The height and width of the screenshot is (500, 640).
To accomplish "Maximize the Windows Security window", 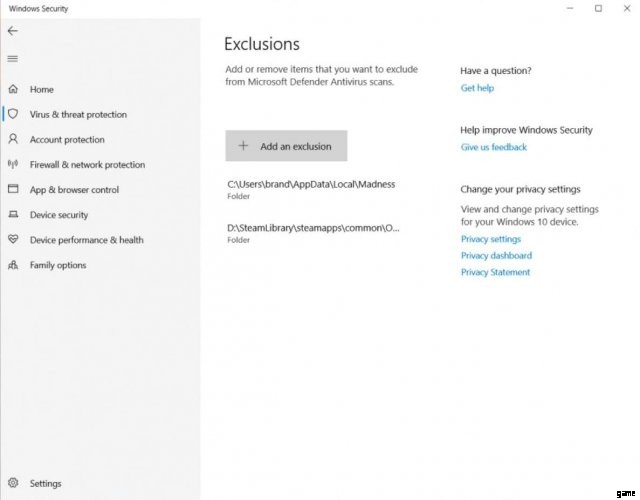I will click(x=598, y=9).
